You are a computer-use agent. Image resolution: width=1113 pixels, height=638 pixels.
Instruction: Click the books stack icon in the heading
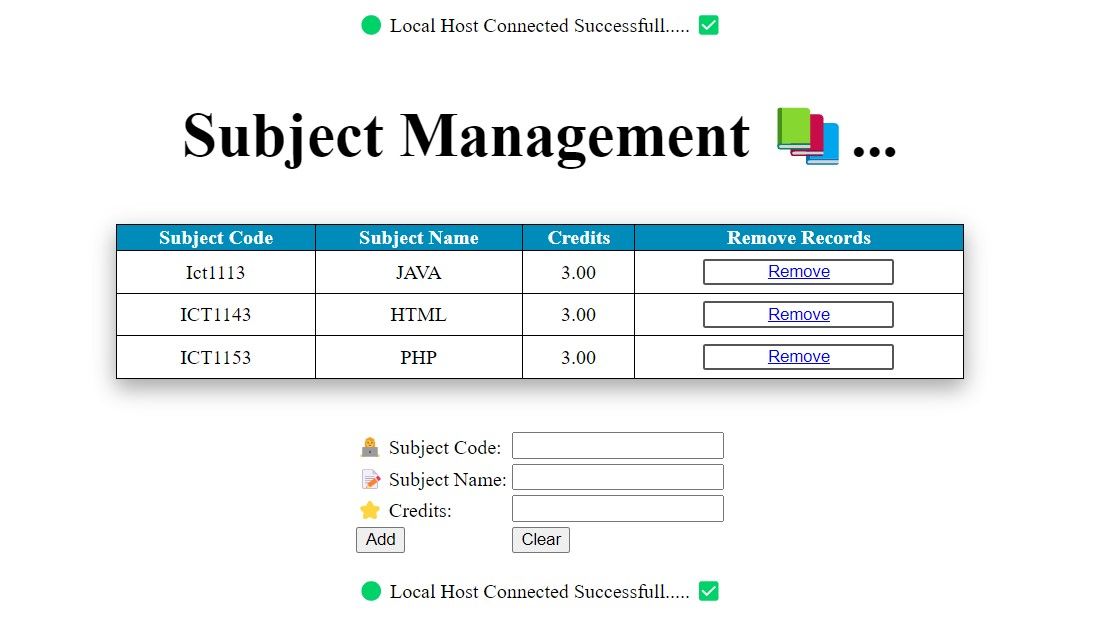pyautogui.click(x=806, y=137)
